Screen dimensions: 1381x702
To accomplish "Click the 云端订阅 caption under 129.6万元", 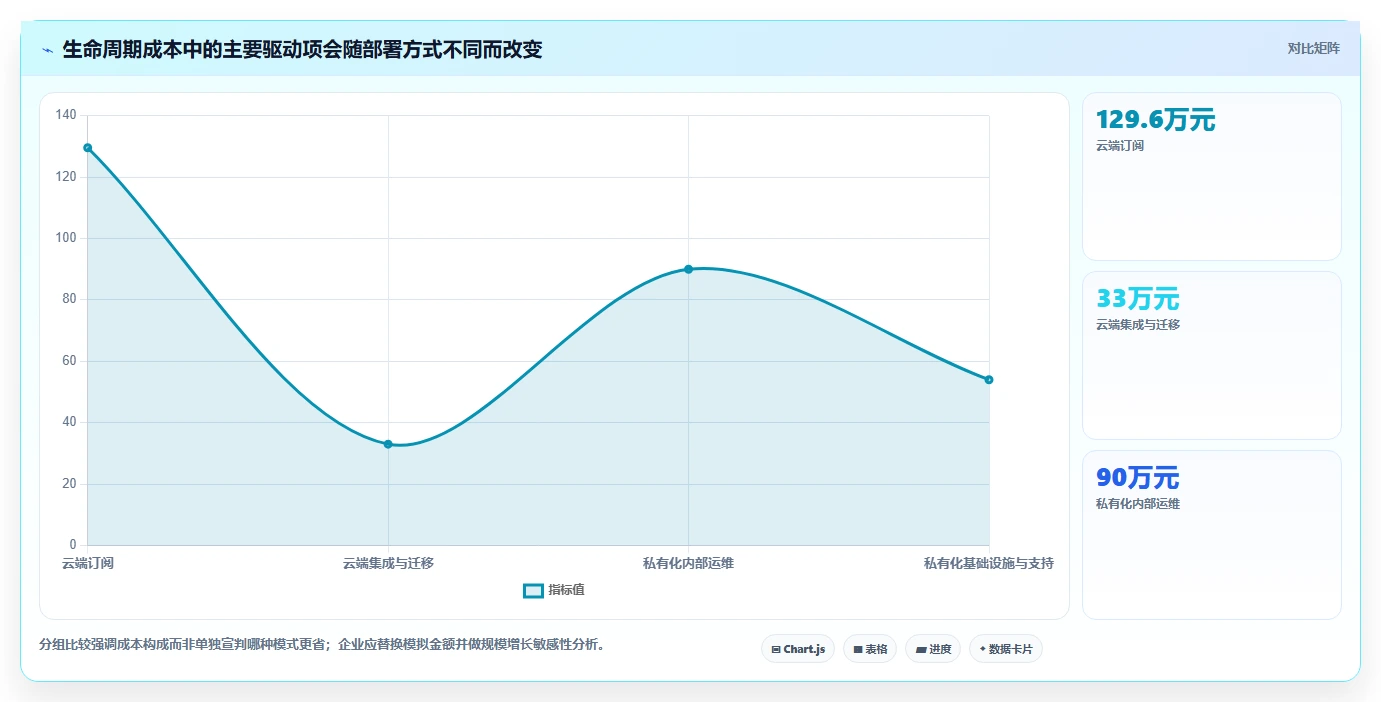I will click(x=1120, y=146).
